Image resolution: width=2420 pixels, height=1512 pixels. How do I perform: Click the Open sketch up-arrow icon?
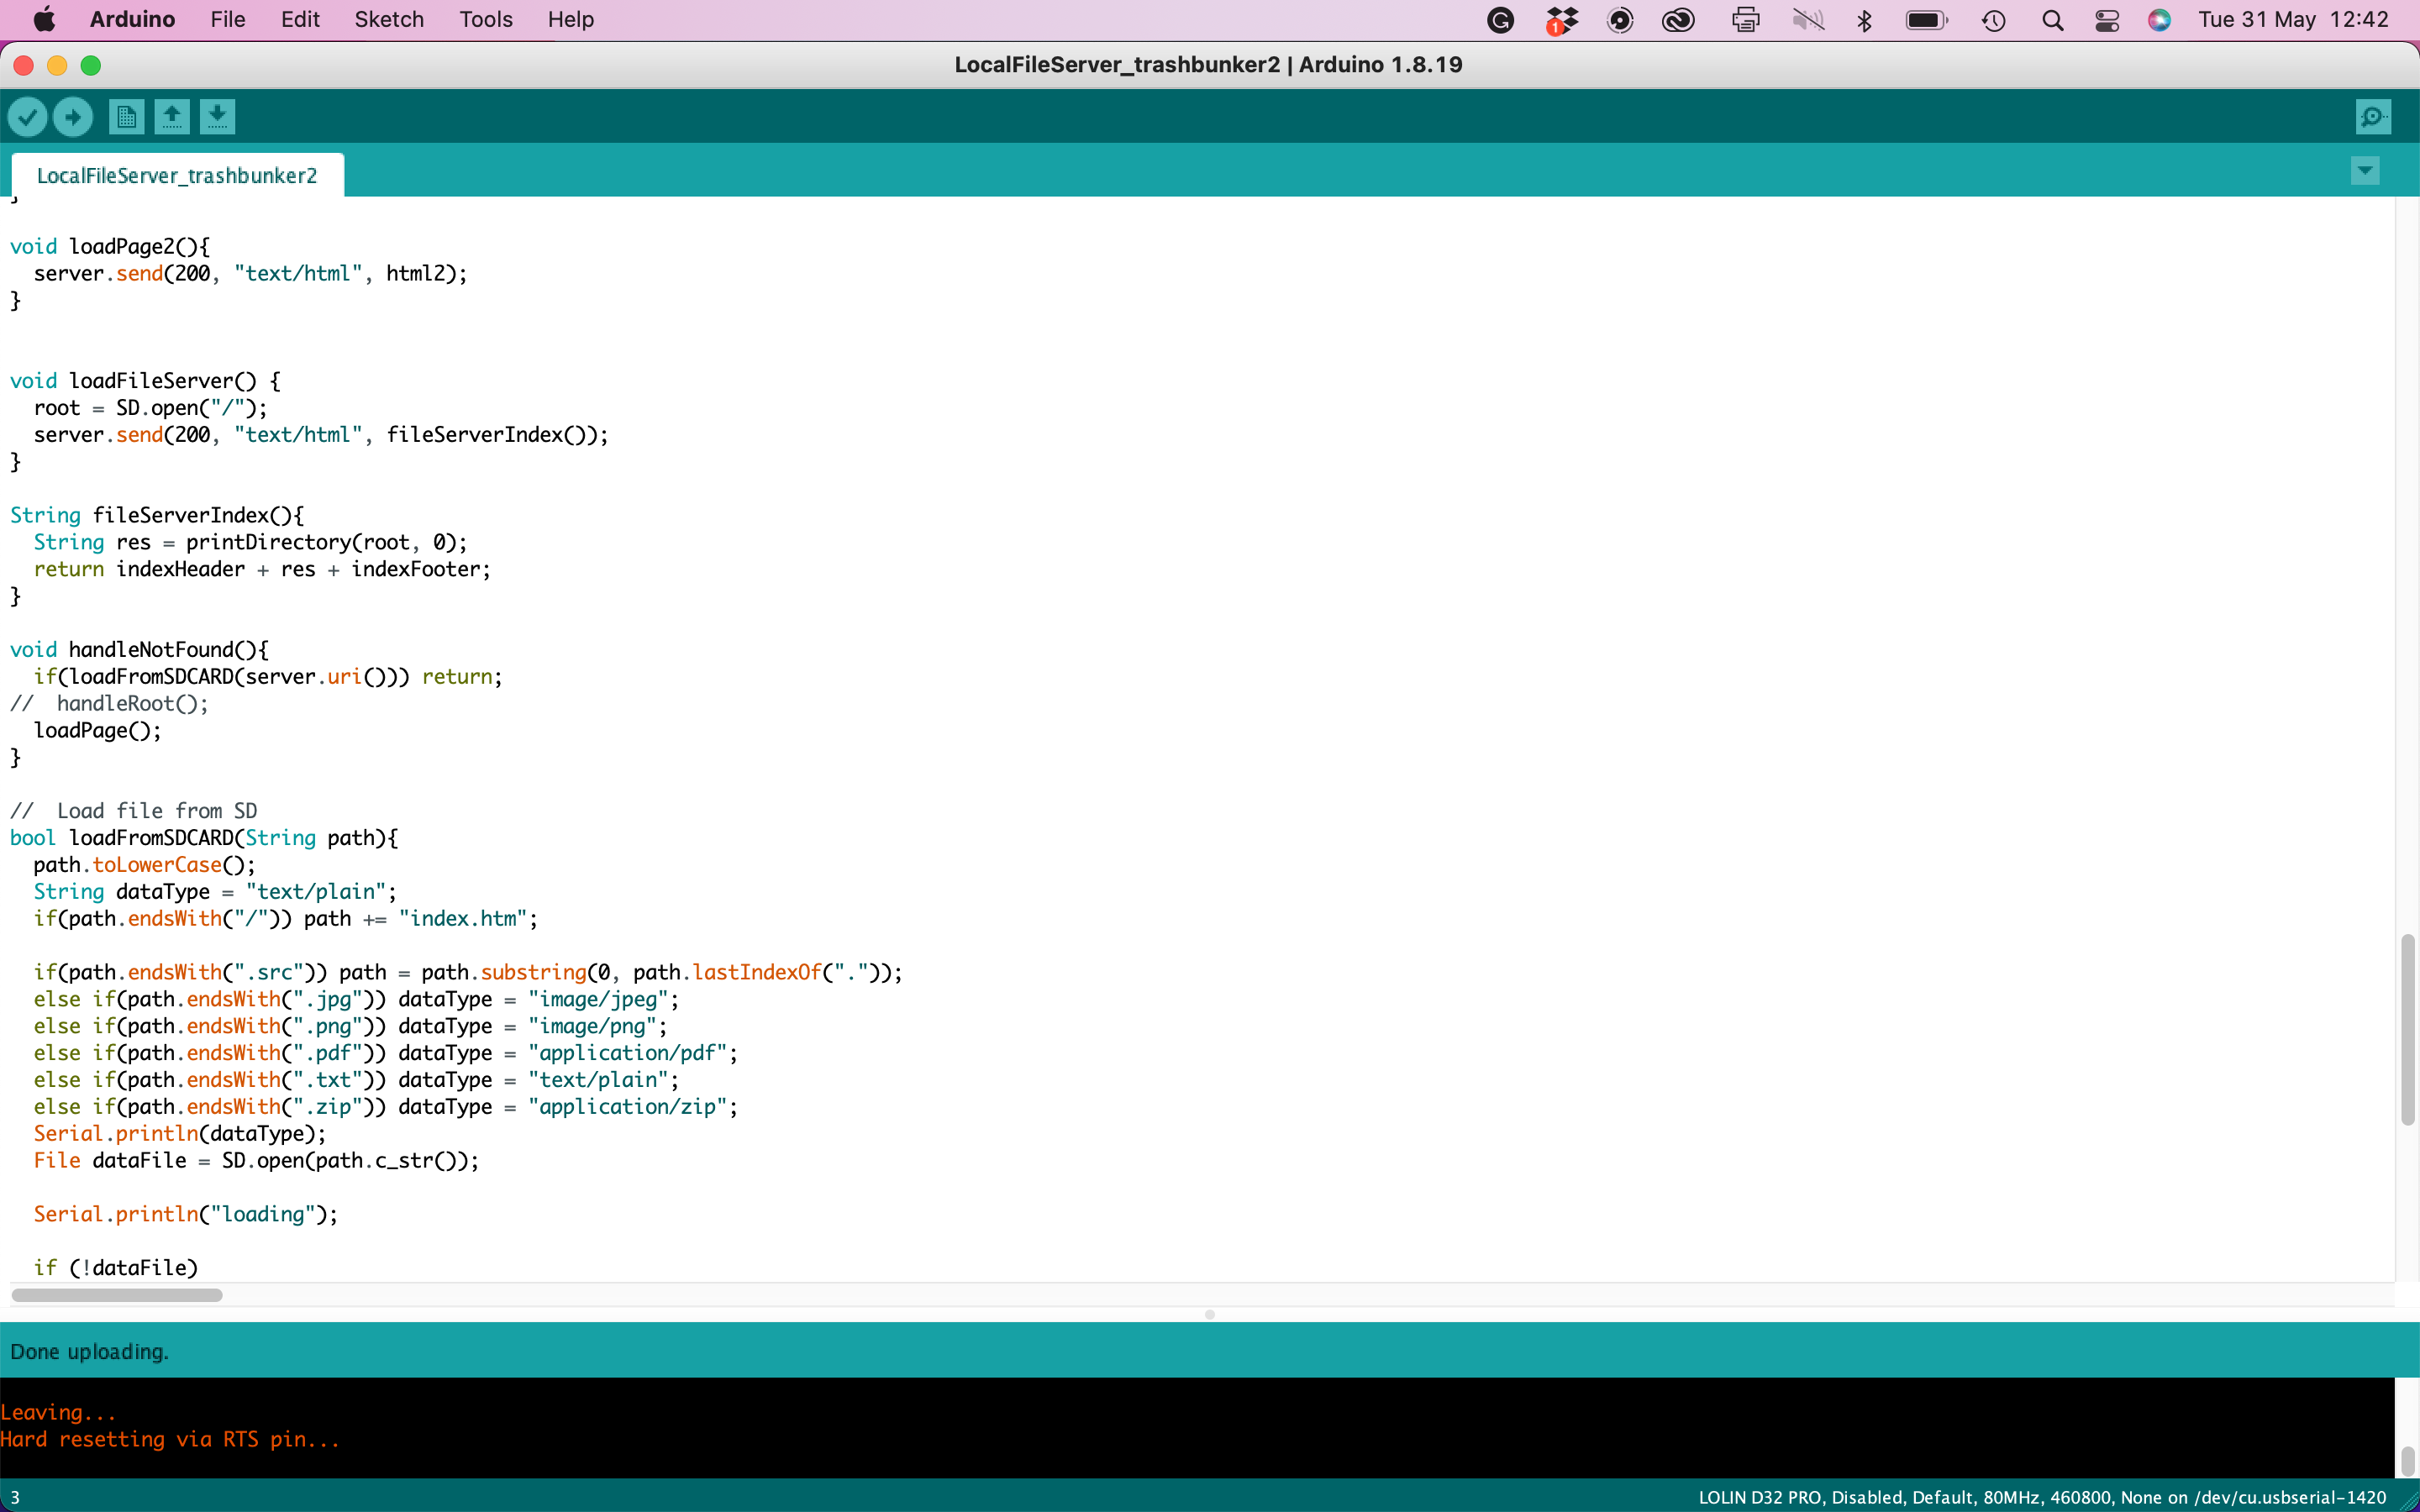(172, 117)
